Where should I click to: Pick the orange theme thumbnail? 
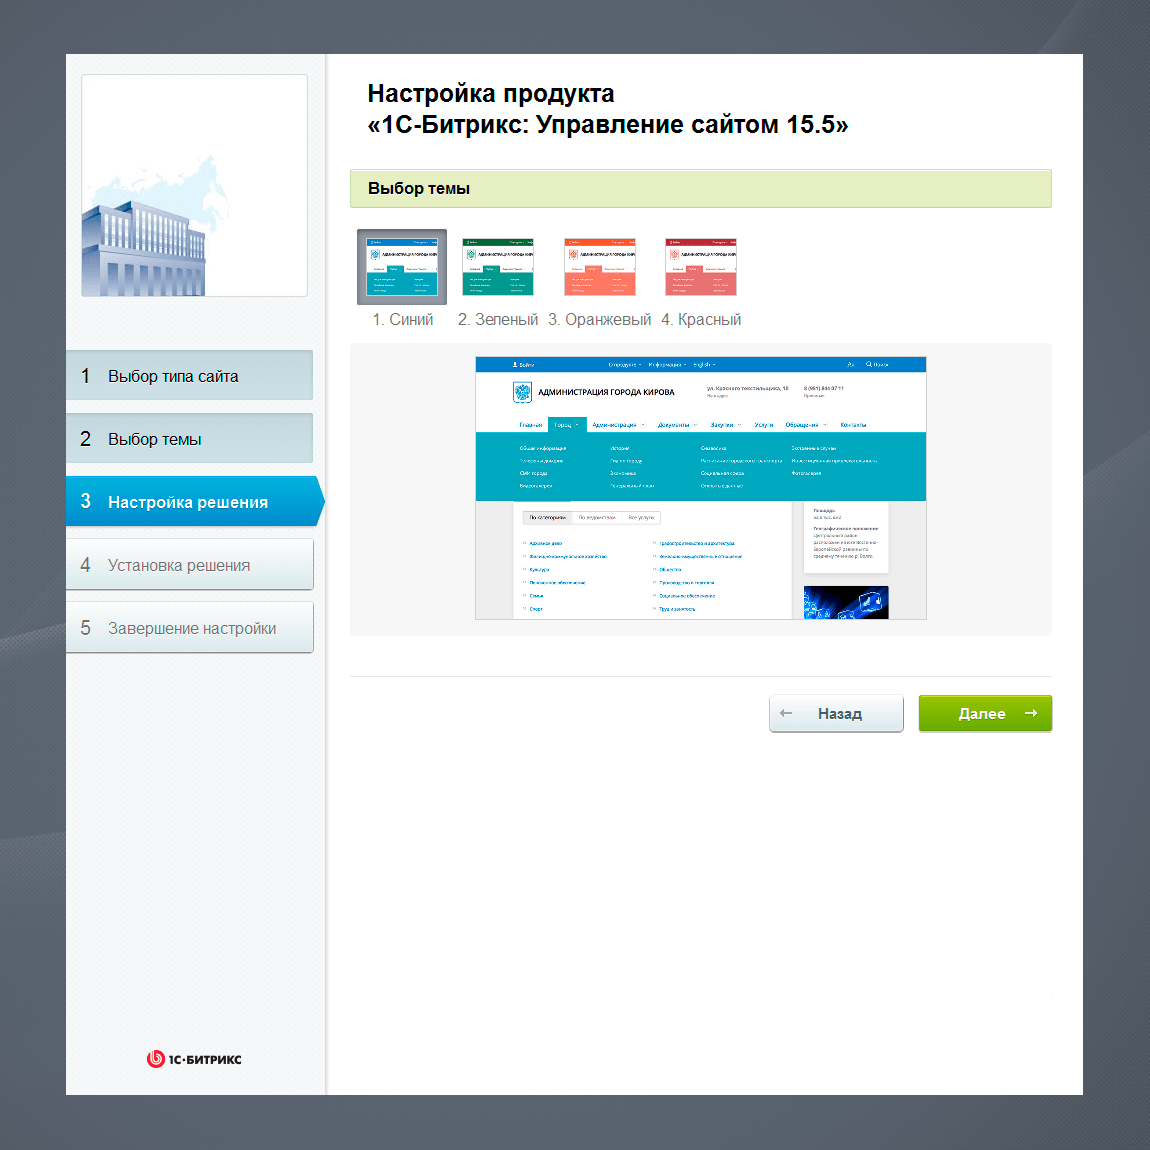click(x=600, y=267)
